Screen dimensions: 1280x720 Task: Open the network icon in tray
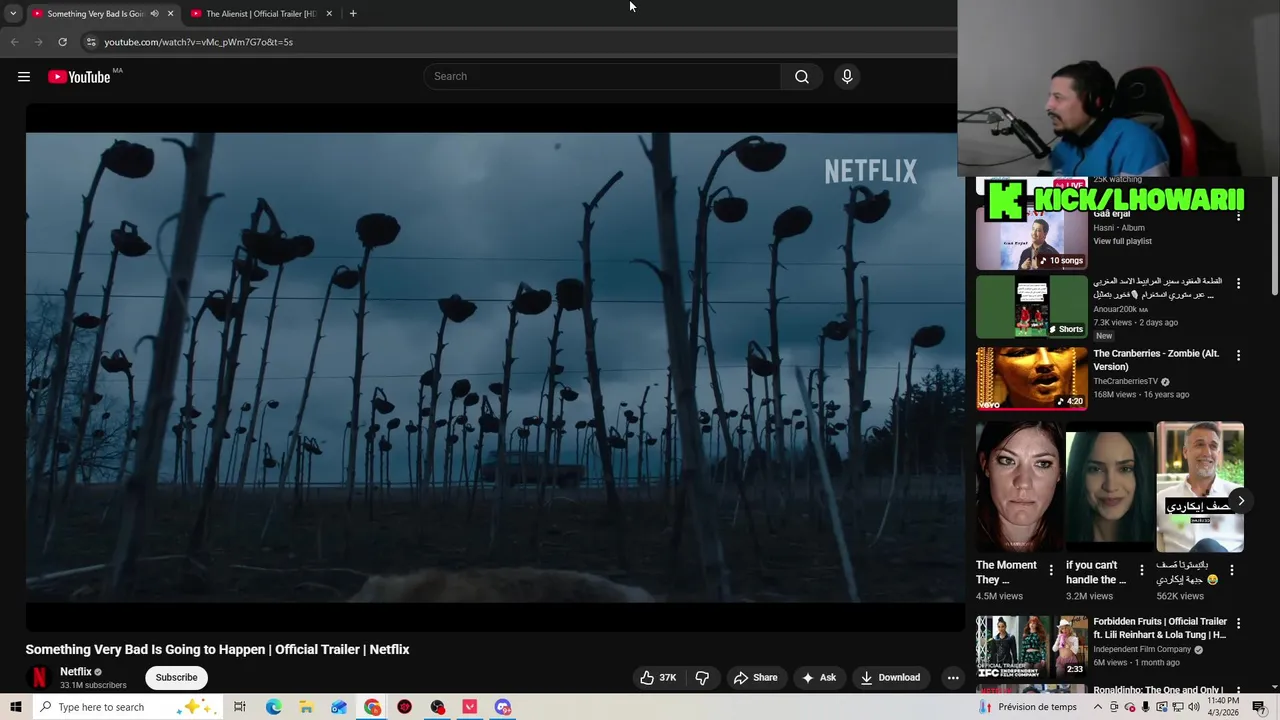coord(1177,707)
